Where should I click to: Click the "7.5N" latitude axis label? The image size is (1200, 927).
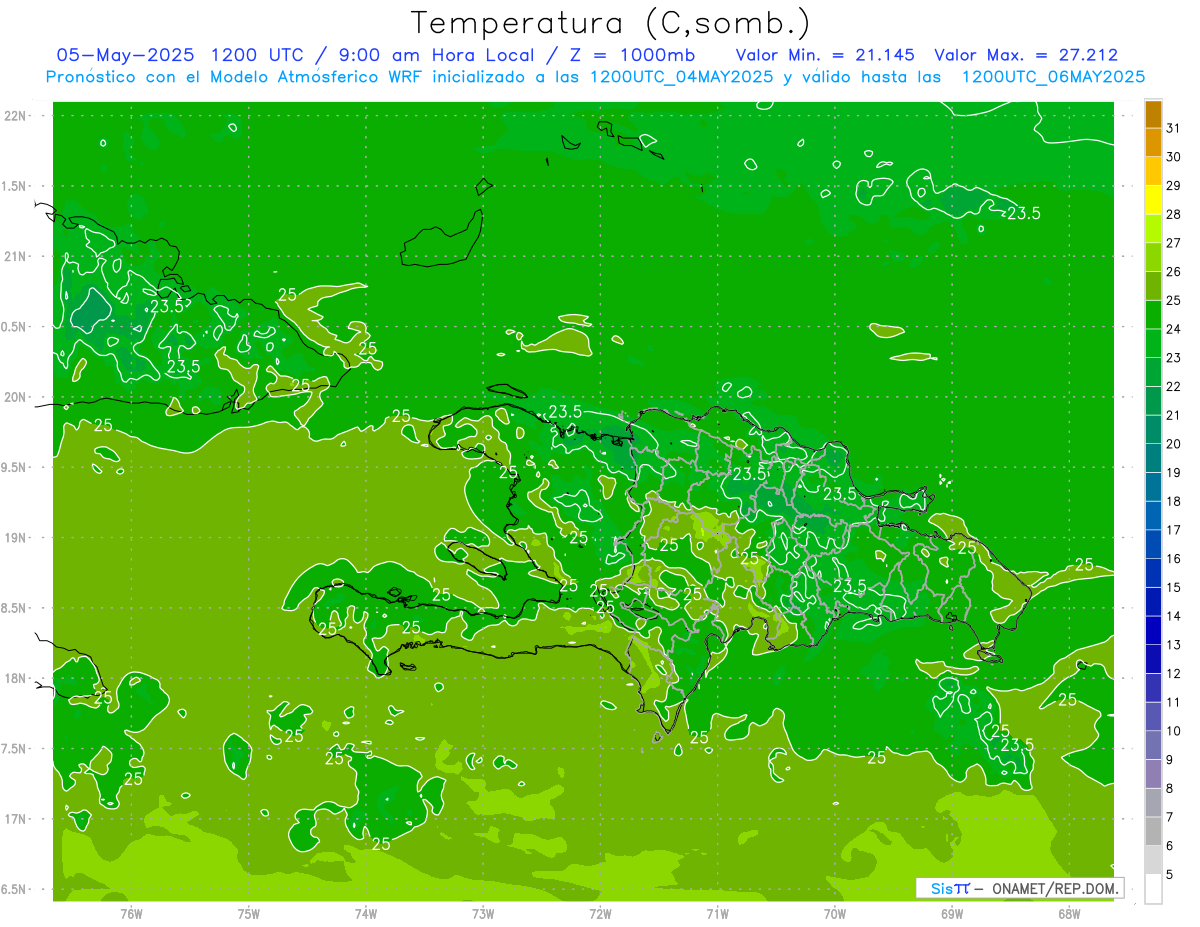click(x=14, y=749)
